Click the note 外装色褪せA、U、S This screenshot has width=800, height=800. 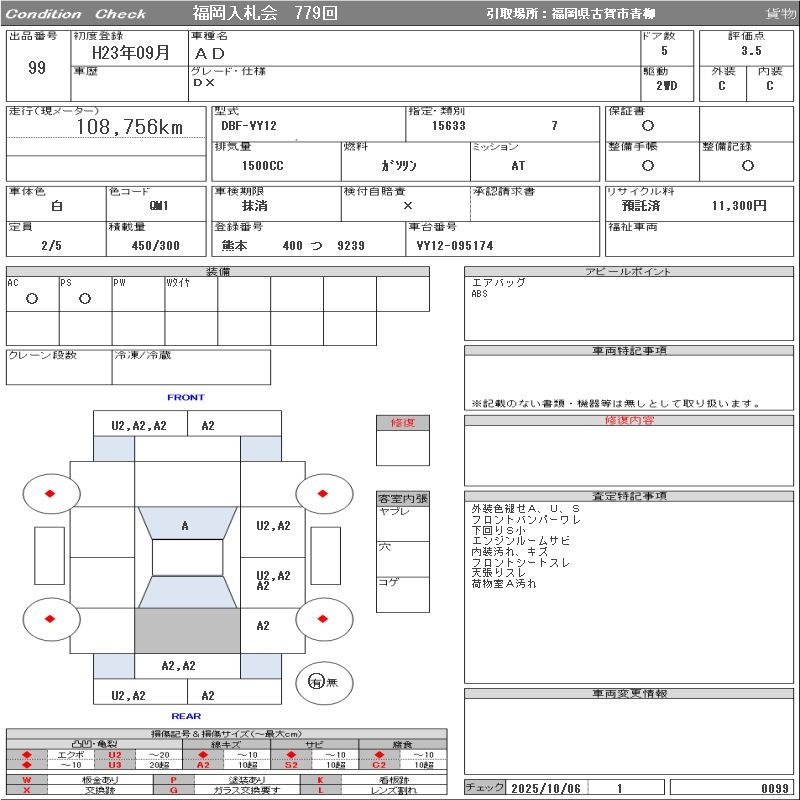(526, 509)
